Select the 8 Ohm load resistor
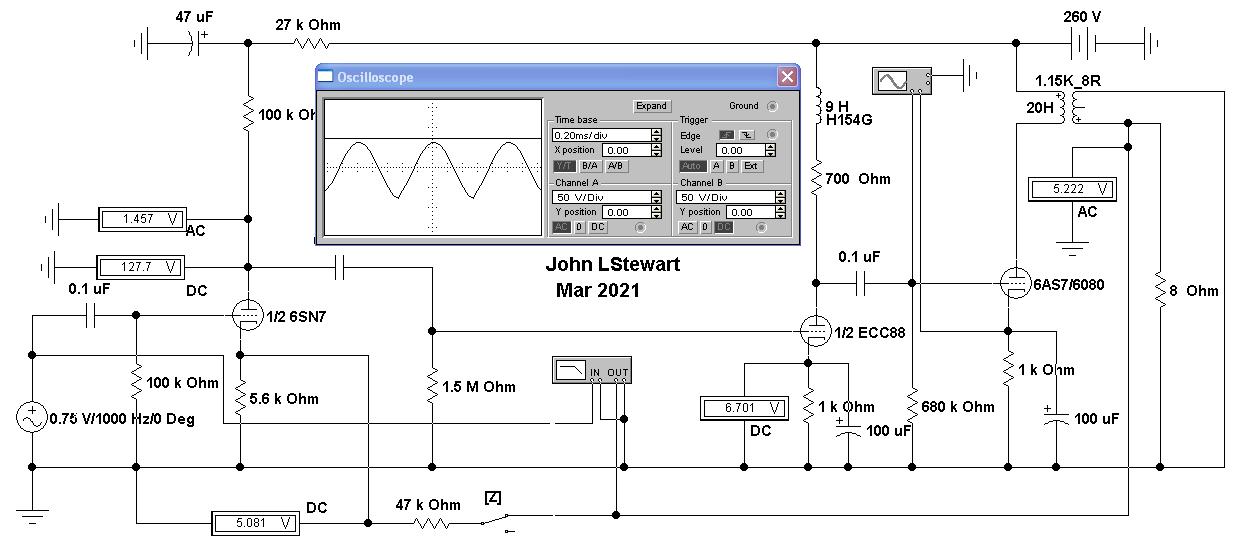Viewport: 1240px width, 544px height. [1159, 290]
